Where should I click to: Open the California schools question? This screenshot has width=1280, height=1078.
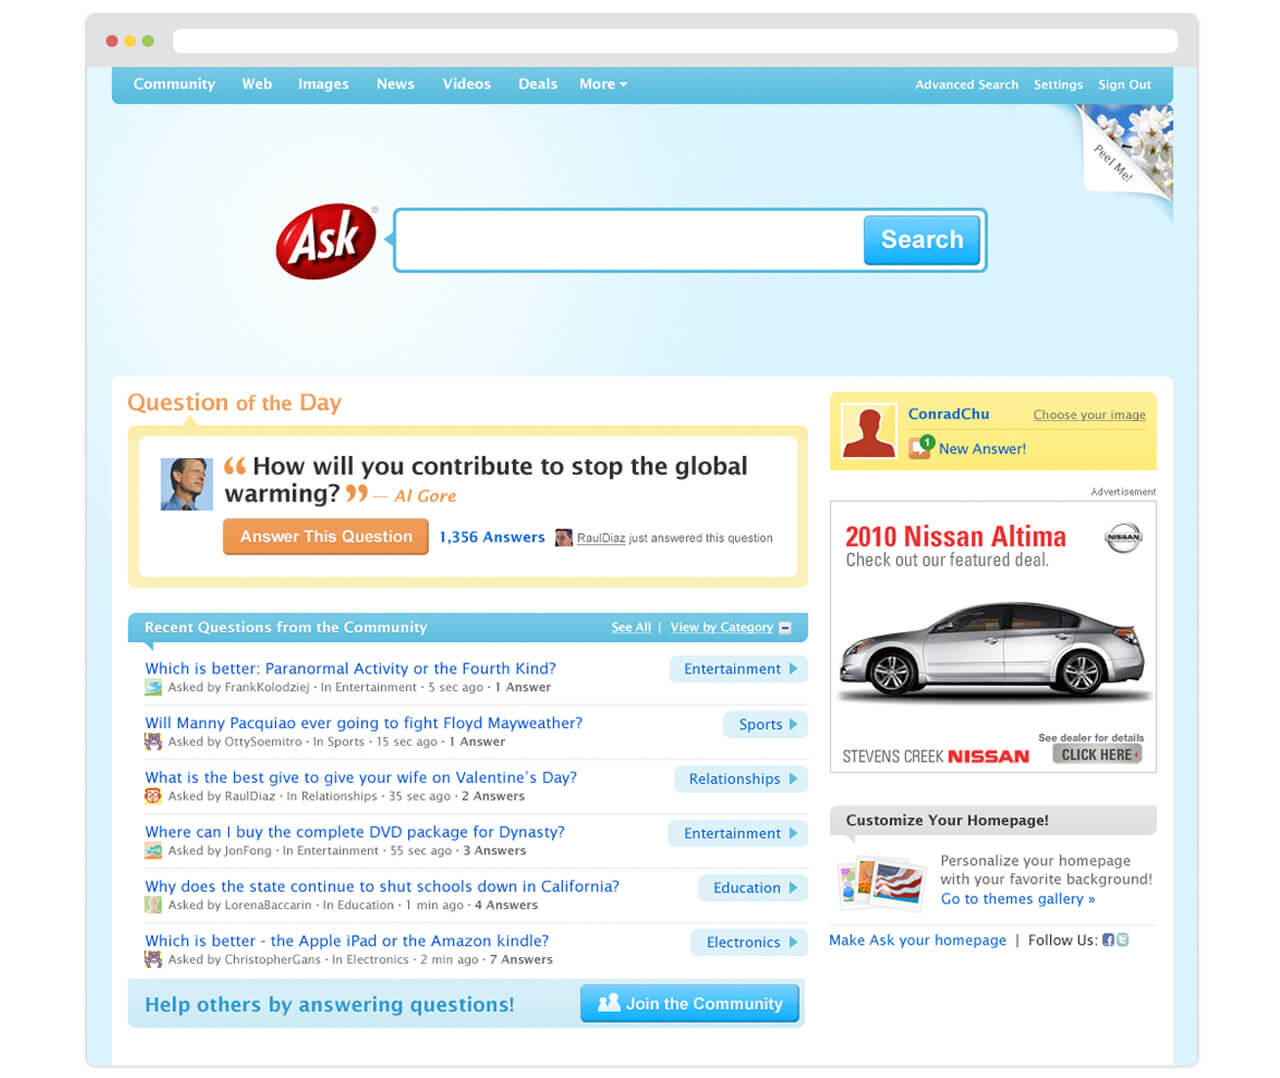382,886
